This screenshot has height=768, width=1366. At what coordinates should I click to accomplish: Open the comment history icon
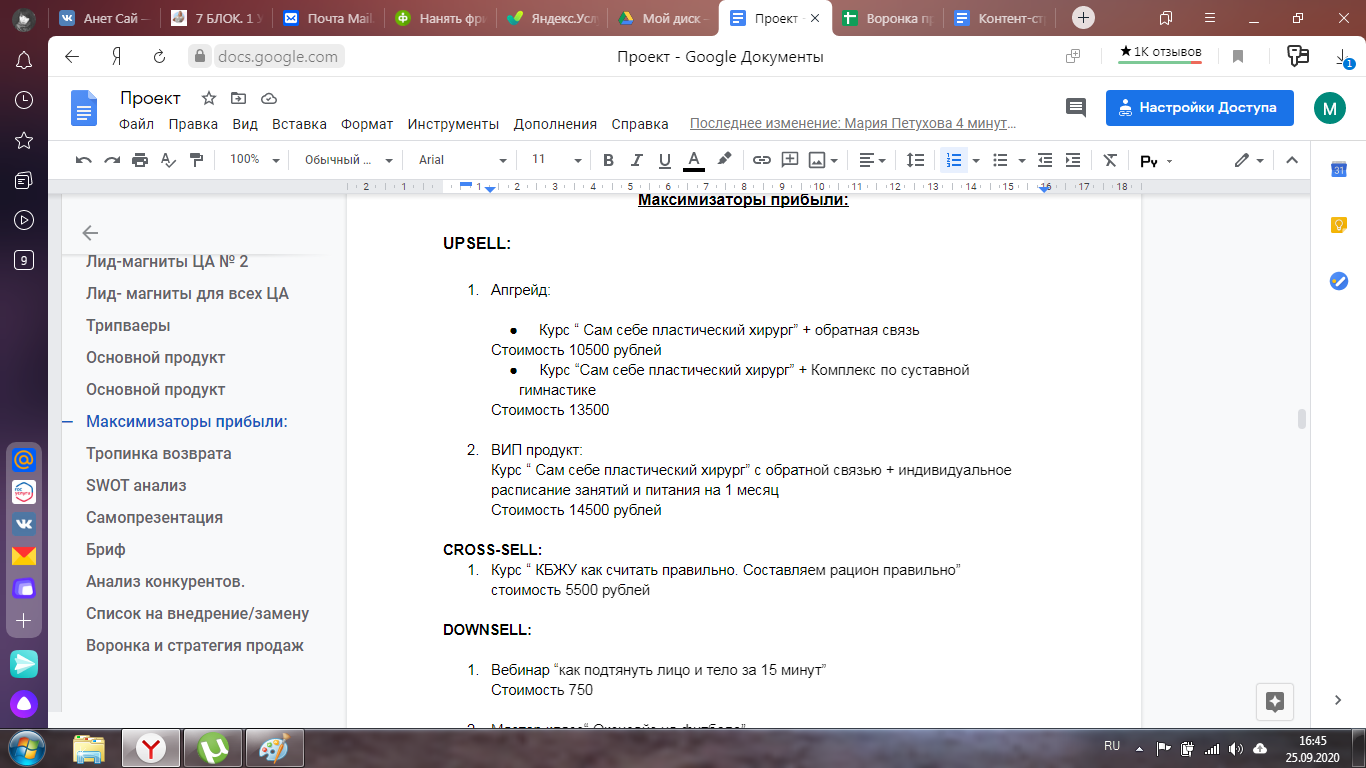(1076, 108)
